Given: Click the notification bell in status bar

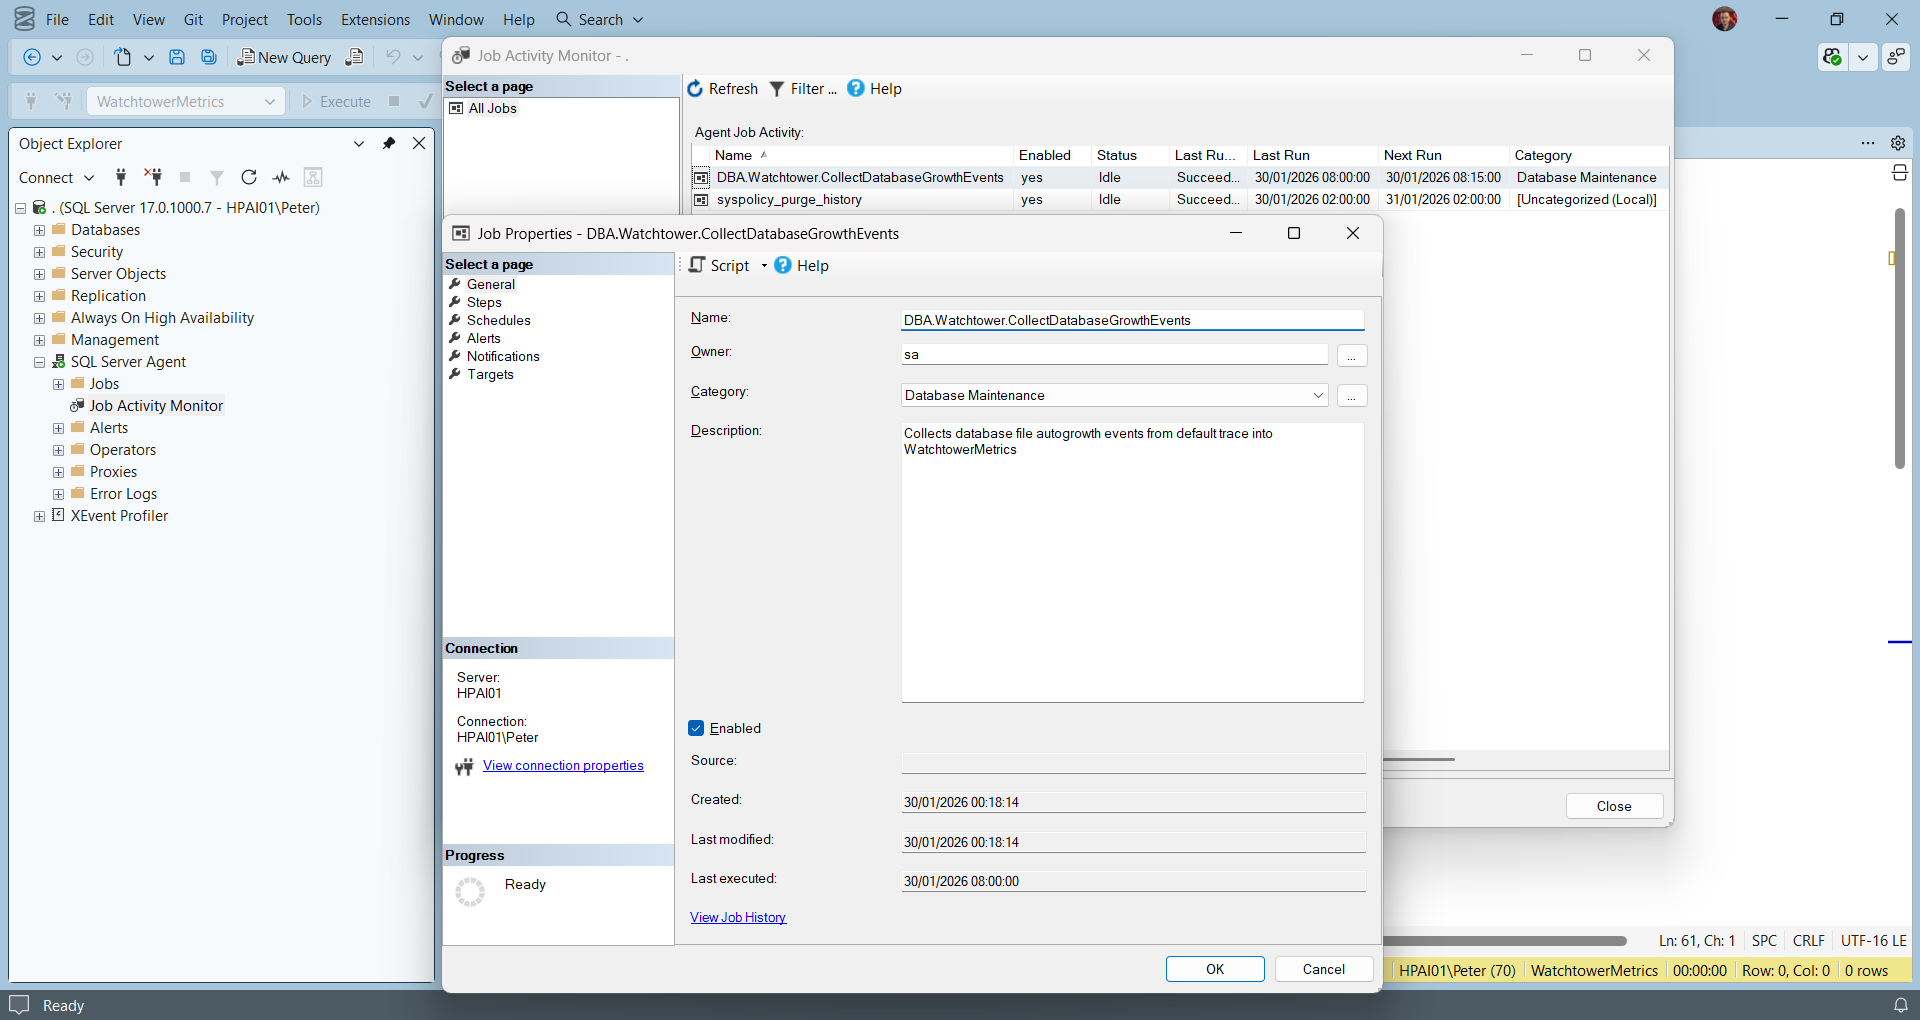Looking at the screenshot, I should 1900,1005.
